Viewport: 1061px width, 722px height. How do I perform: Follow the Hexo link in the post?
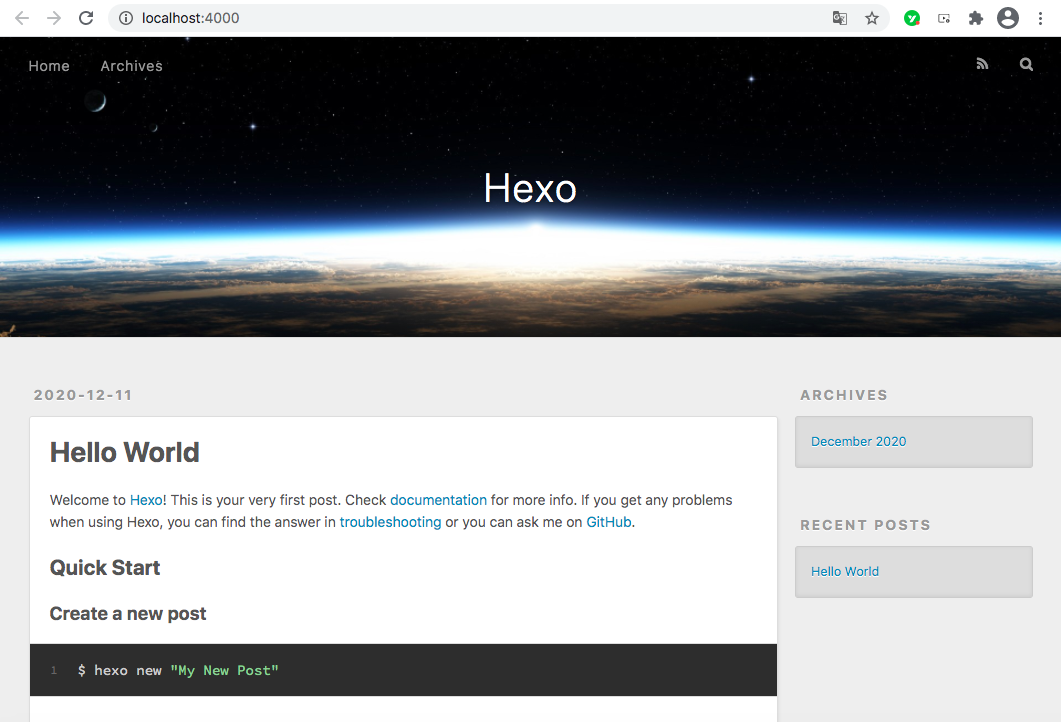point(146,500)
